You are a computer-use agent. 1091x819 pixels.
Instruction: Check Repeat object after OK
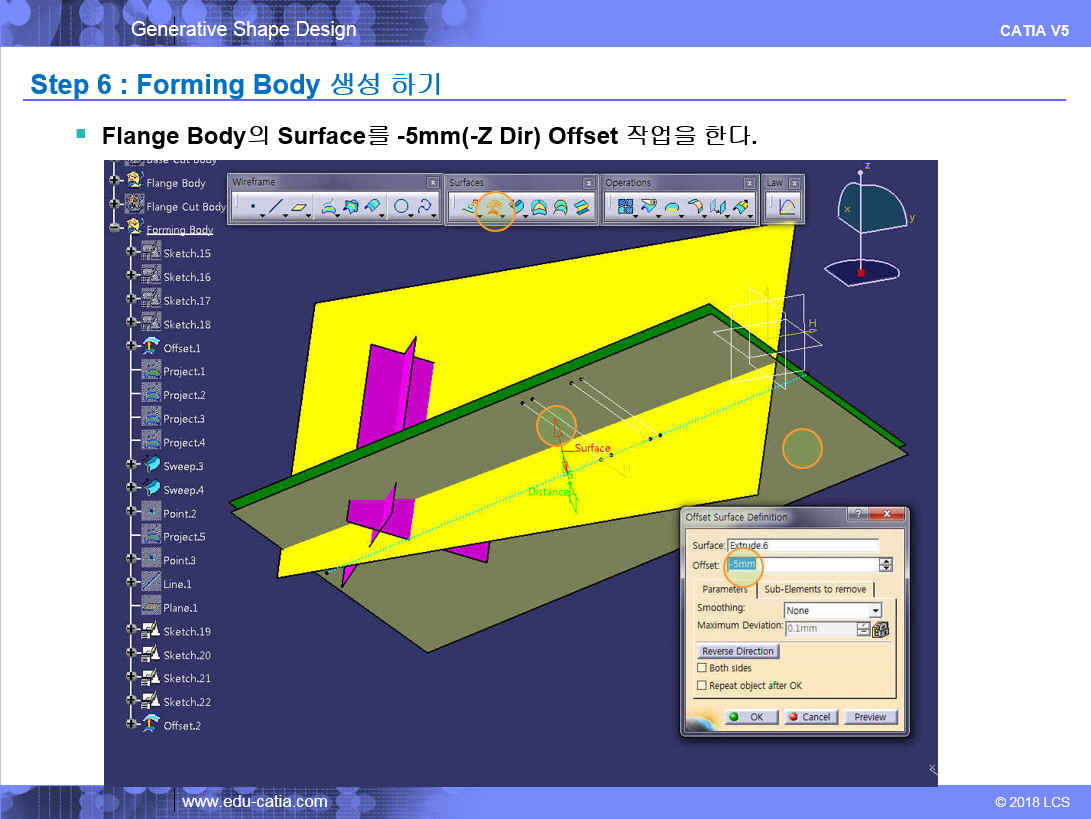tap(702, 686)
